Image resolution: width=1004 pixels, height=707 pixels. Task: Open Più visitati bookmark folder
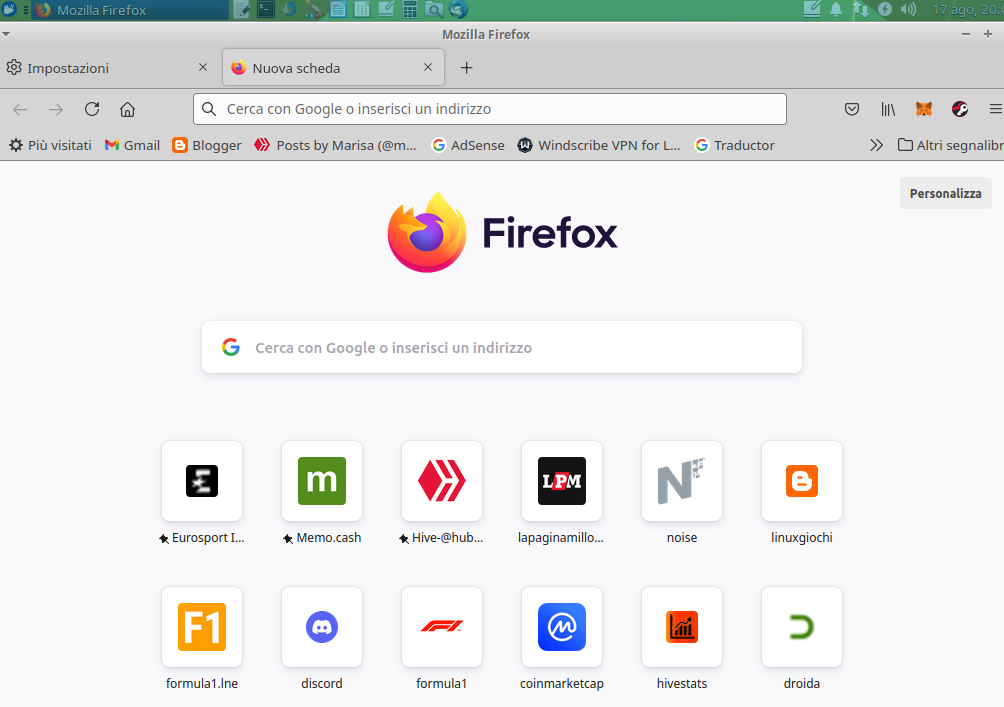50,145
